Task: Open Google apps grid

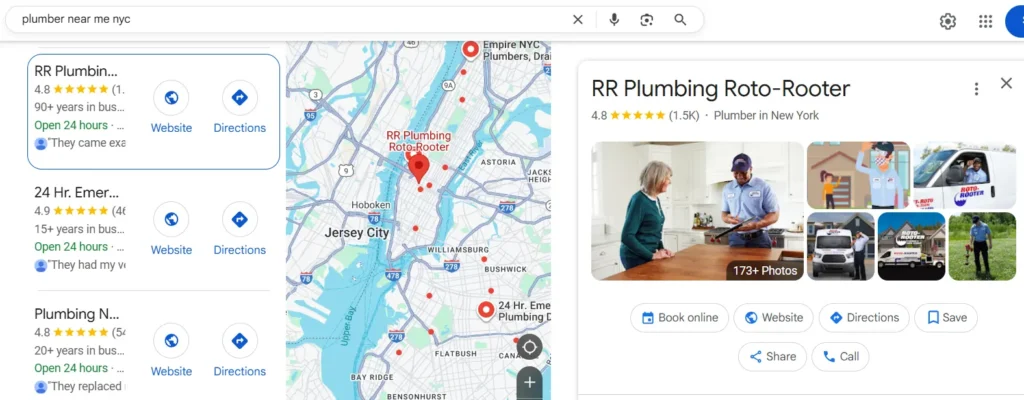Action: tap(985, 22)
